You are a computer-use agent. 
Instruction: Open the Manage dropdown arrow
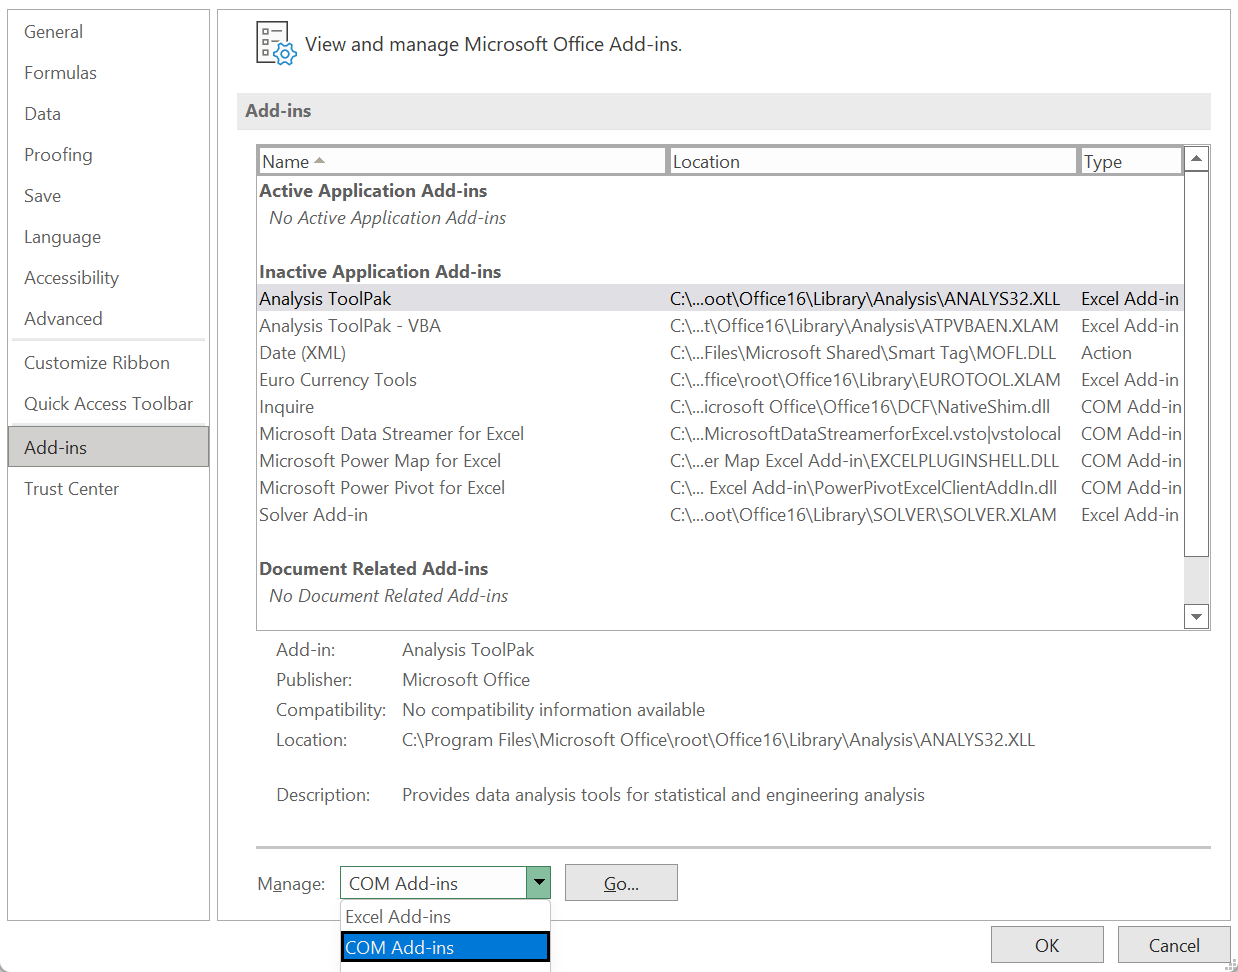click(539, 882)
